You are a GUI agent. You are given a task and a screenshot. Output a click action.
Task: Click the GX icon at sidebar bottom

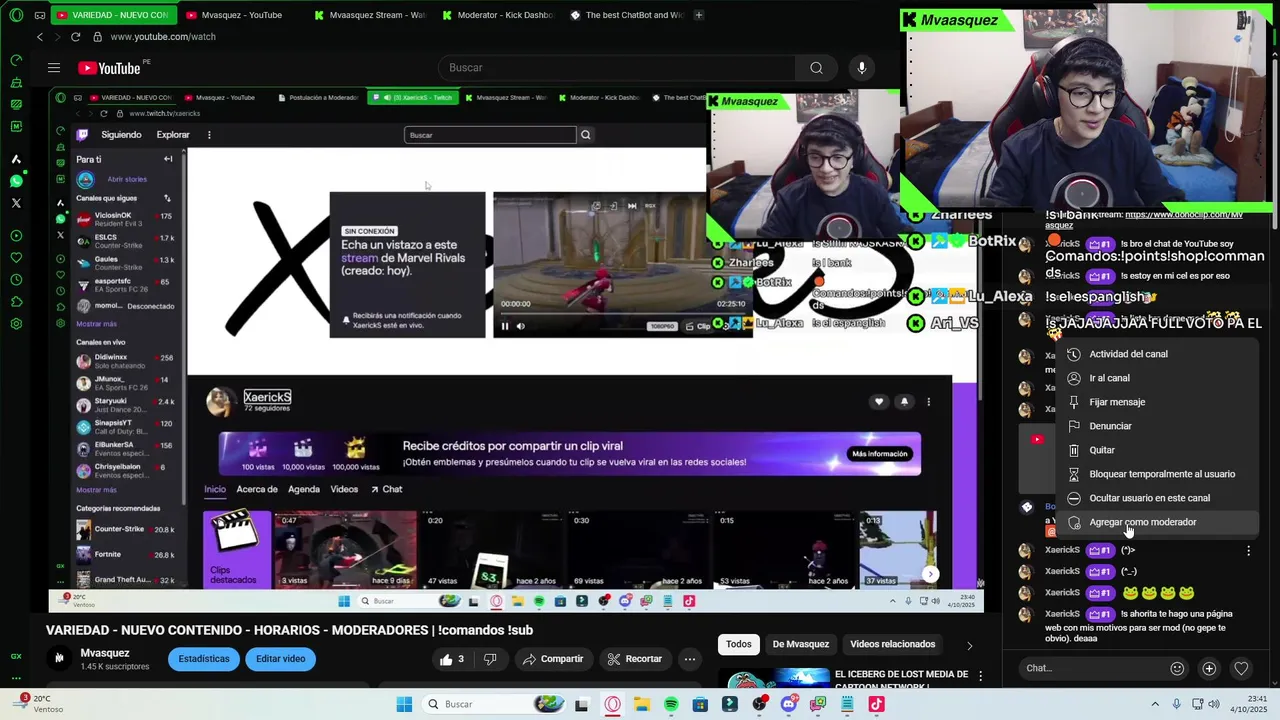click(x=16, y=656)
